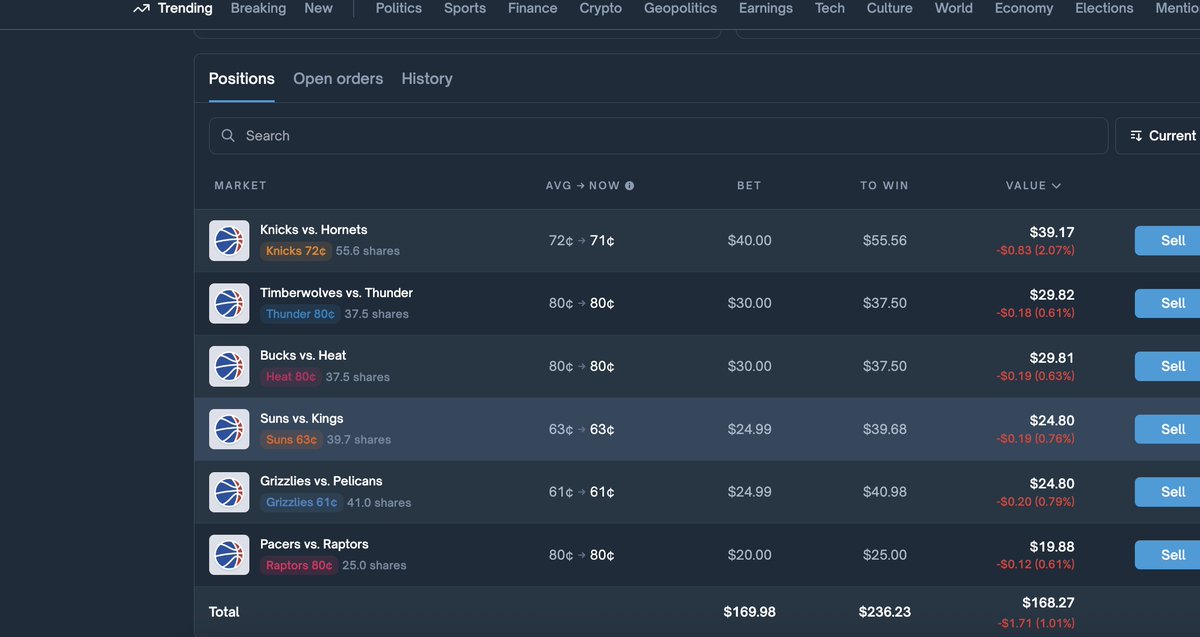Screen dimensions: 1200x637
Task: Click the $39.17 position value
Action: (x=1052, y=232)
